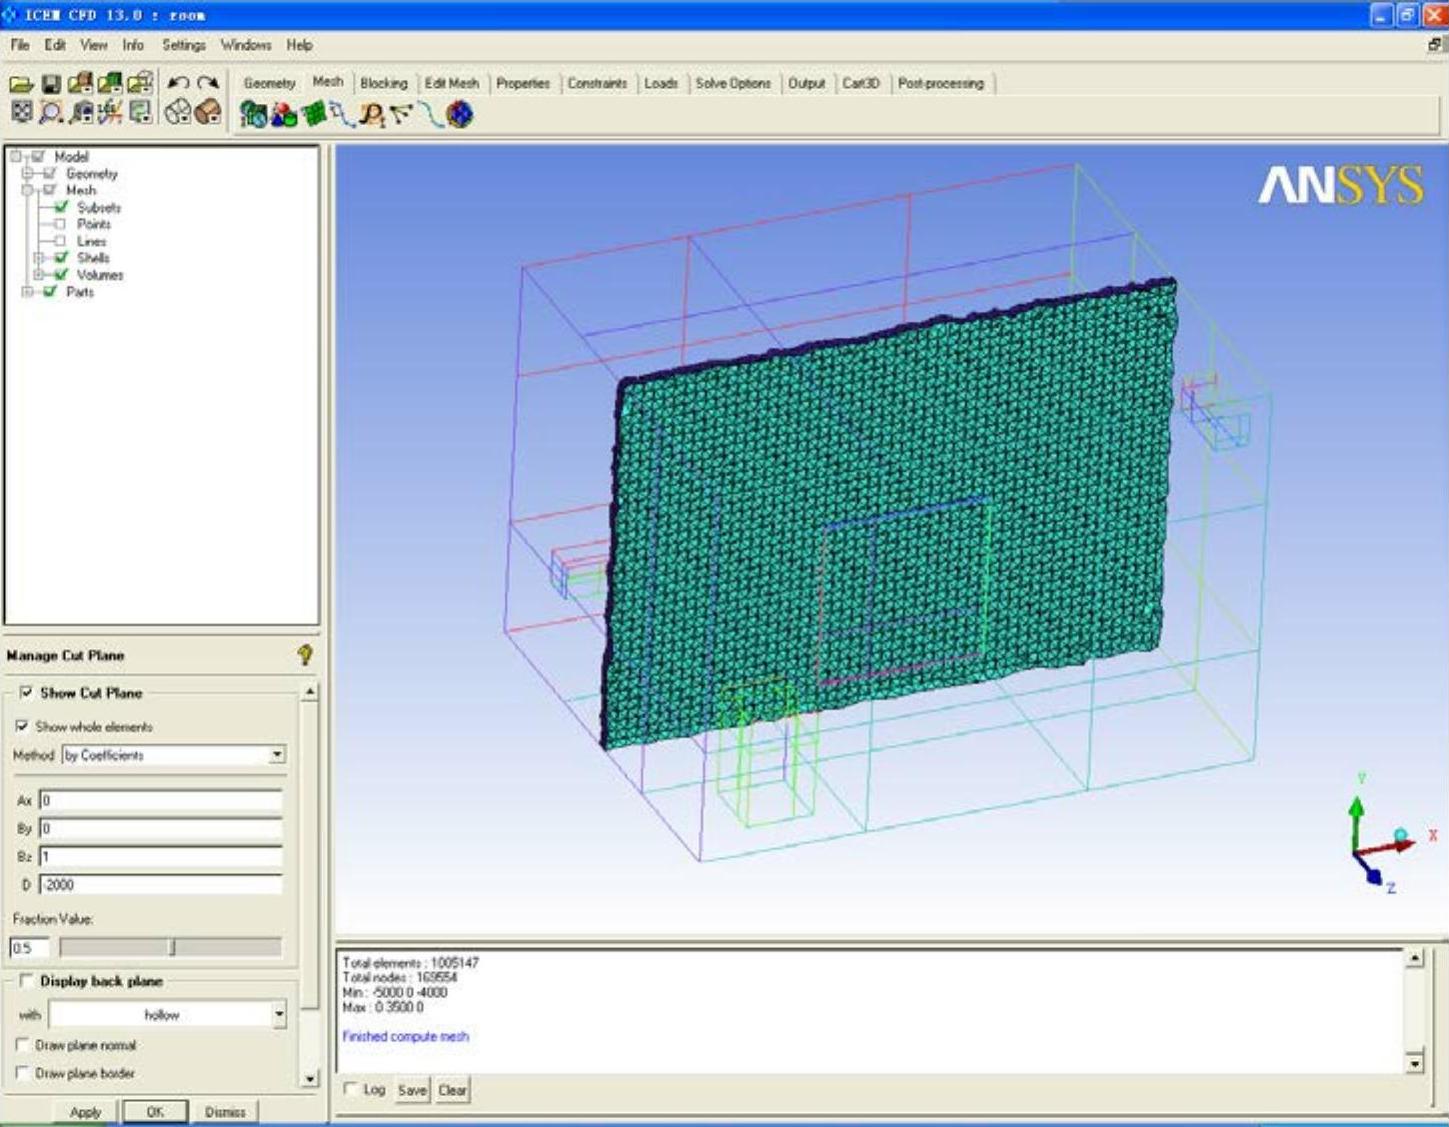This screenshot has width=1449, height=1127.
Task: Switch to the Post-processing tab
Action: point(941,83)
